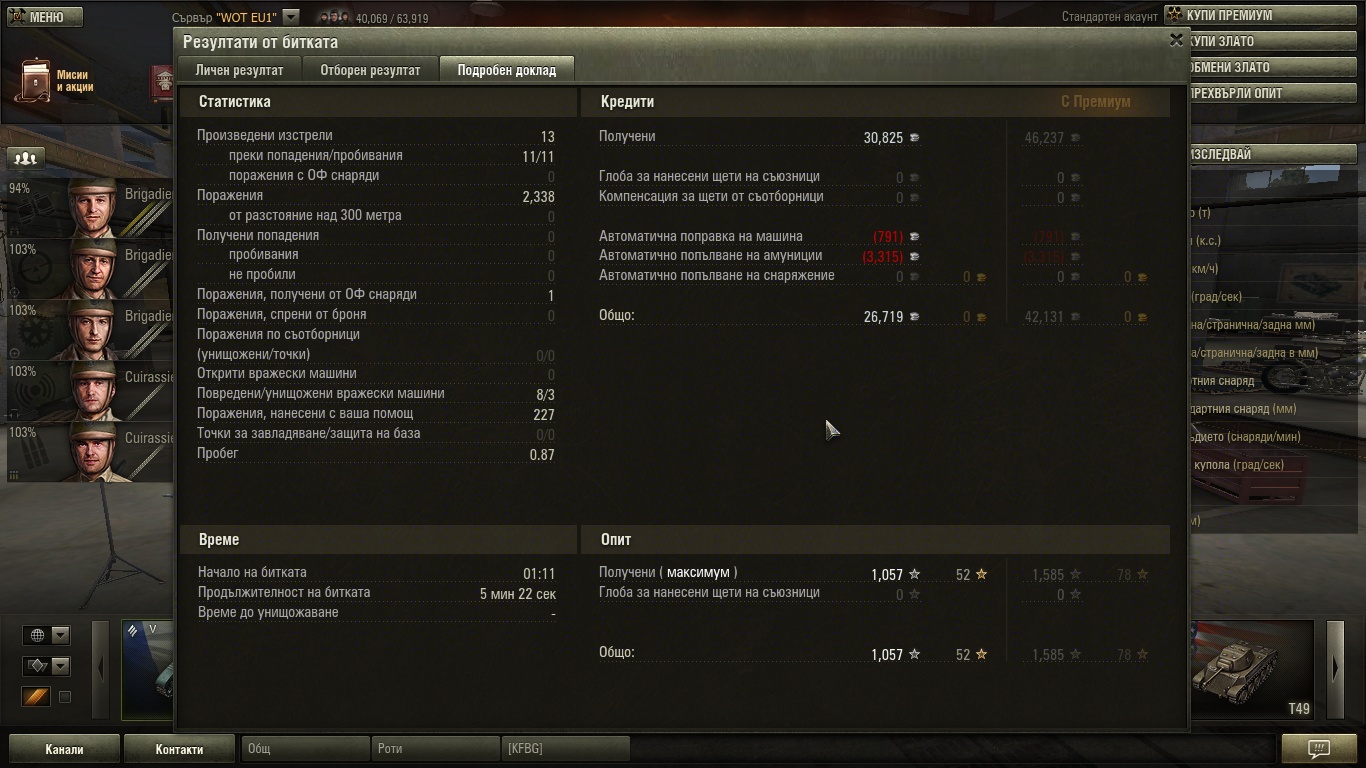Viewport: 1366px width, 768px height.
Task: Click the carousel left arrow
Action: pos(100,667)
